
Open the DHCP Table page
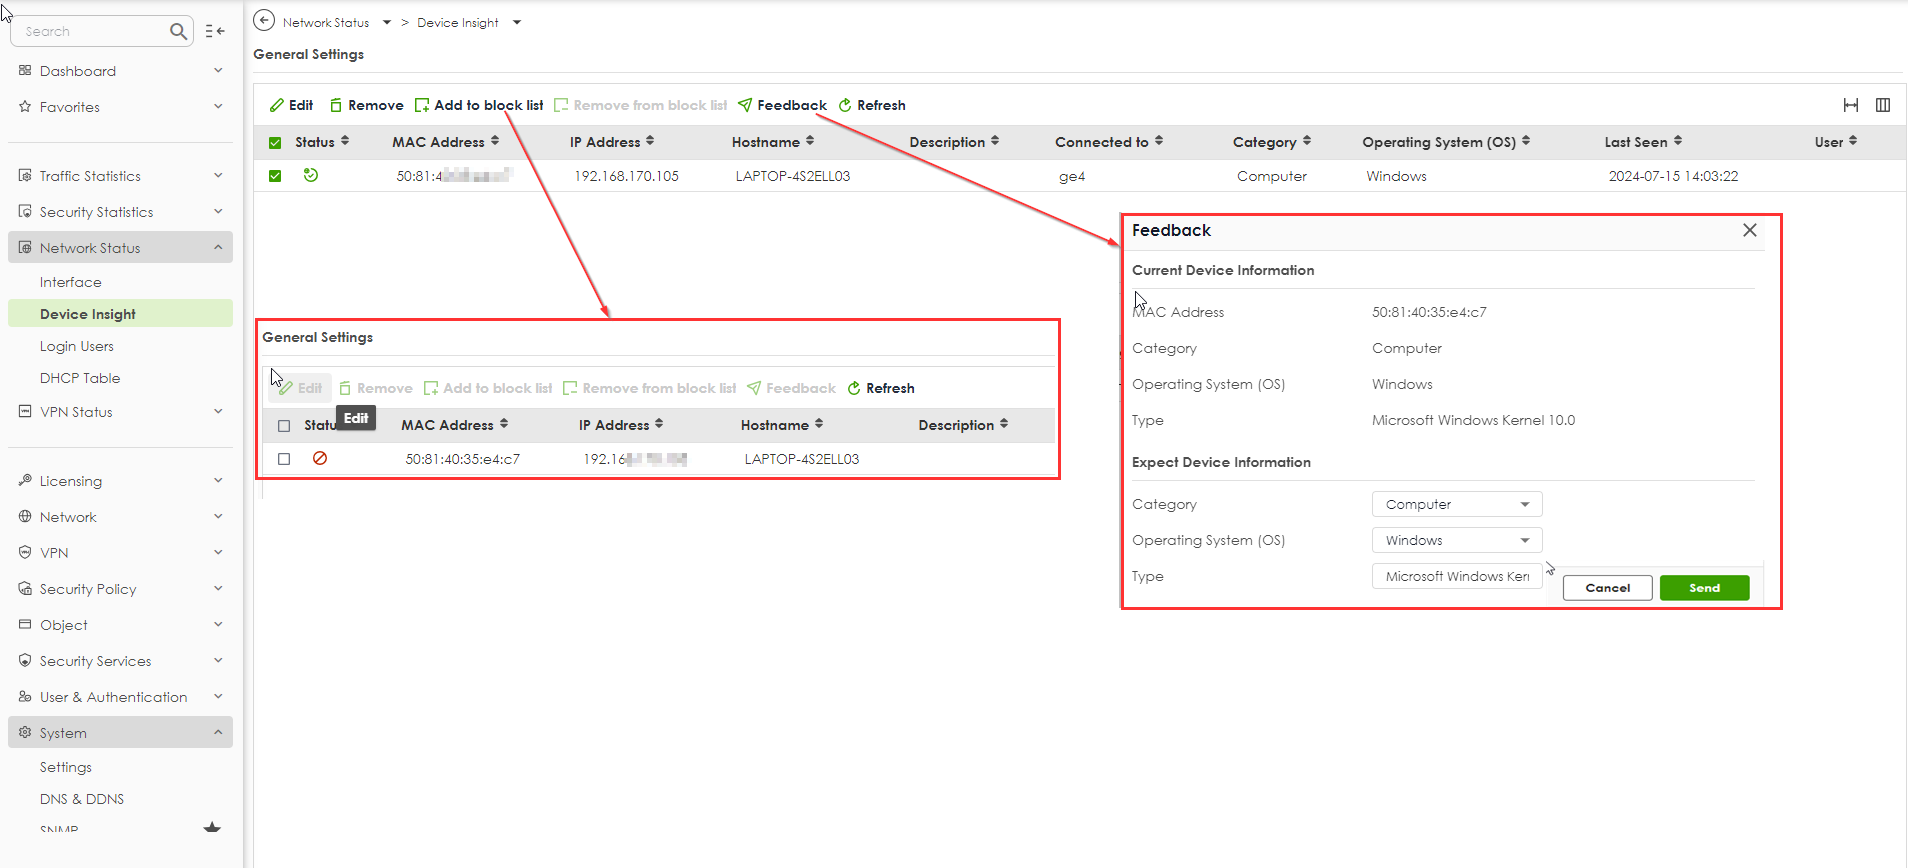coord(80,378)
